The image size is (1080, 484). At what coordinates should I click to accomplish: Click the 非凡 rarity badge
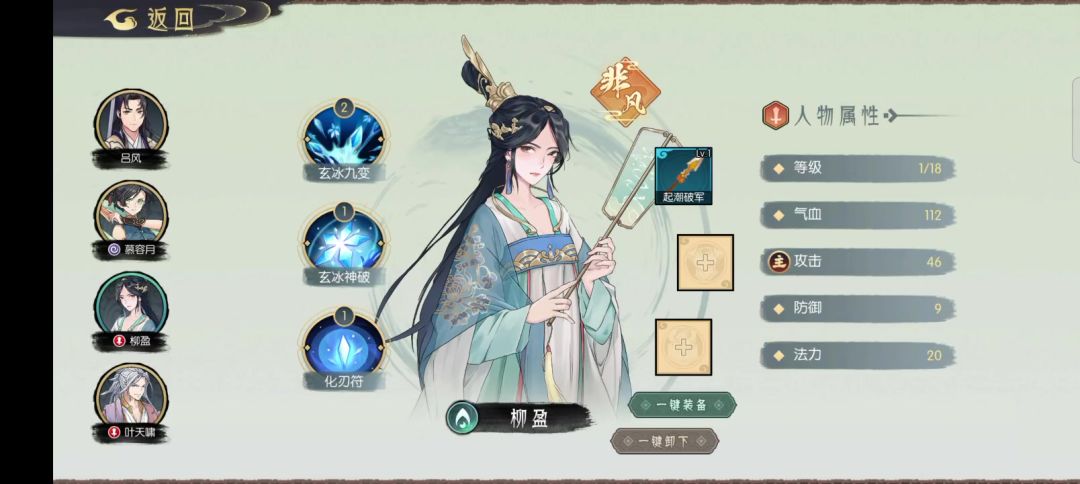[625, 92]
